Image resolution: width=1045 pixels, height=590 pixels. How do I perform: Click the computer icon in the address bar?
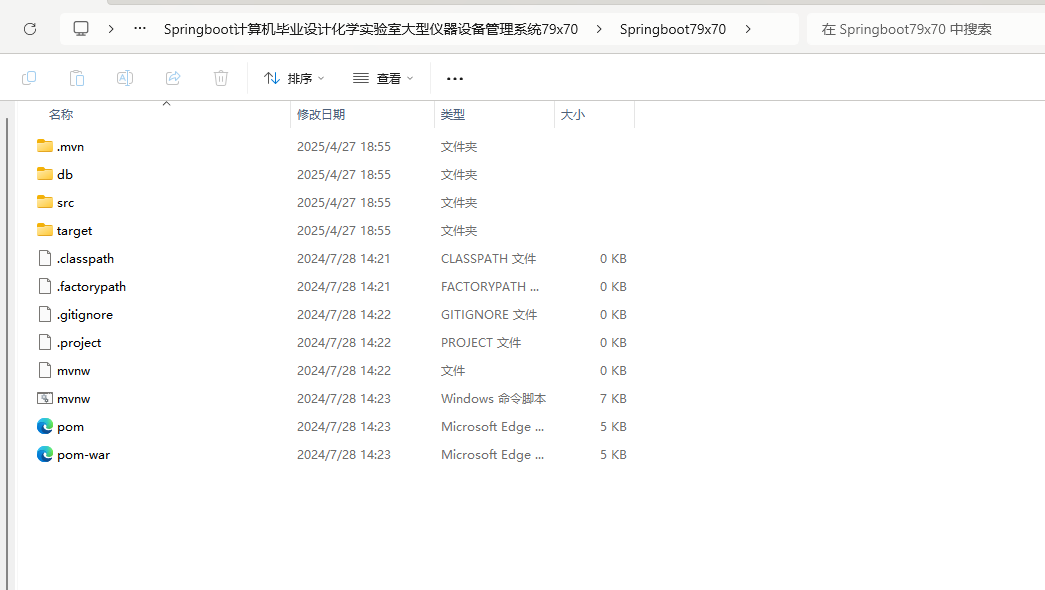click(x=80, y=29)
